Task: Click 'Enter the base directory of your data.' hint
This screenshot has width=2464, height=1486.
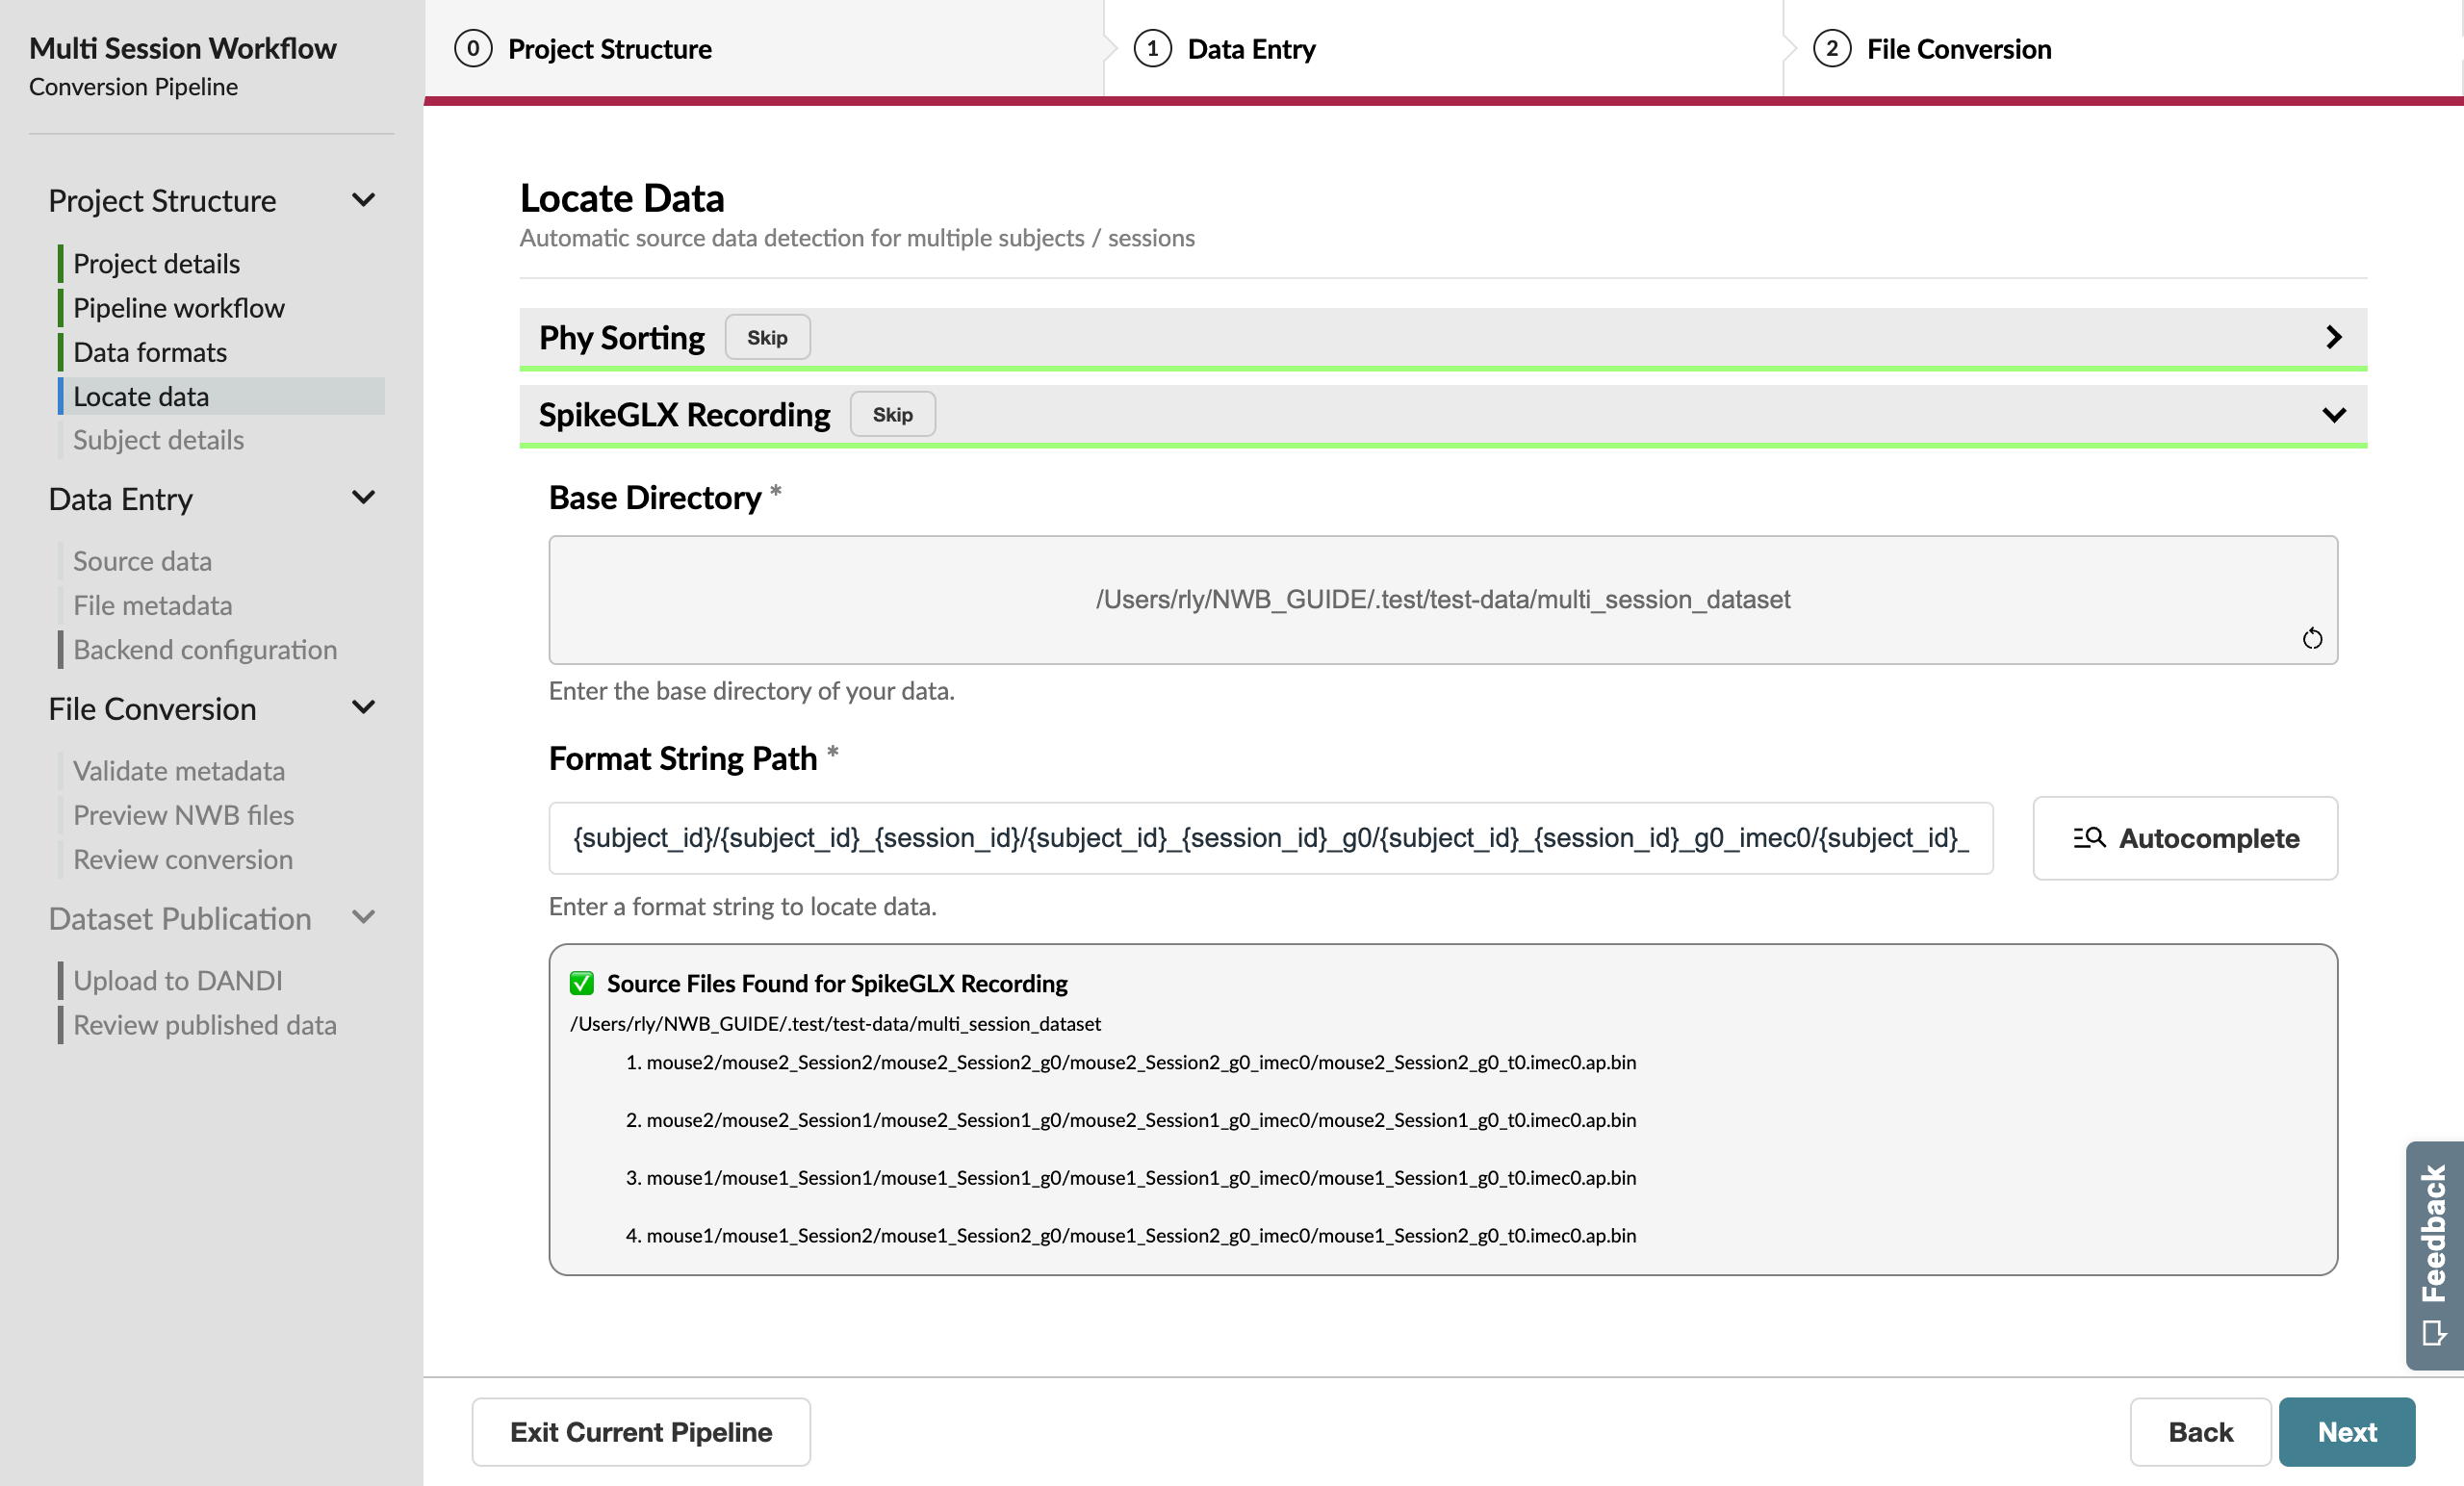Action: point(751,691)
